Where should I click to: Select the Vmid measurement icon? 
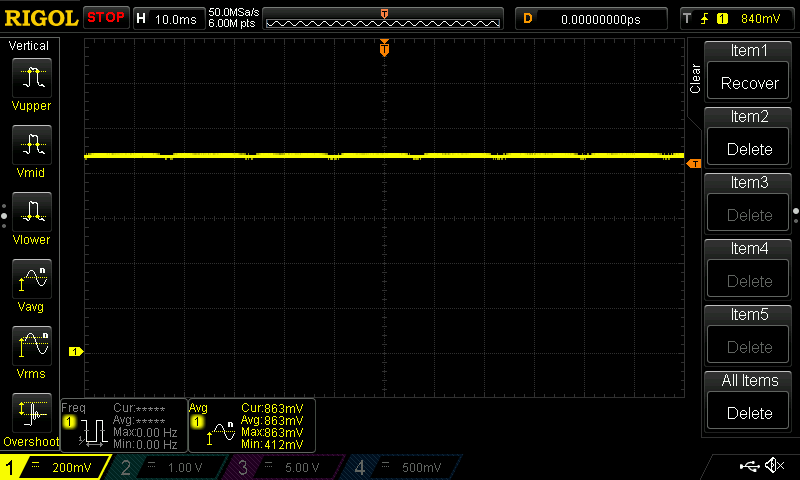(32, 145)
